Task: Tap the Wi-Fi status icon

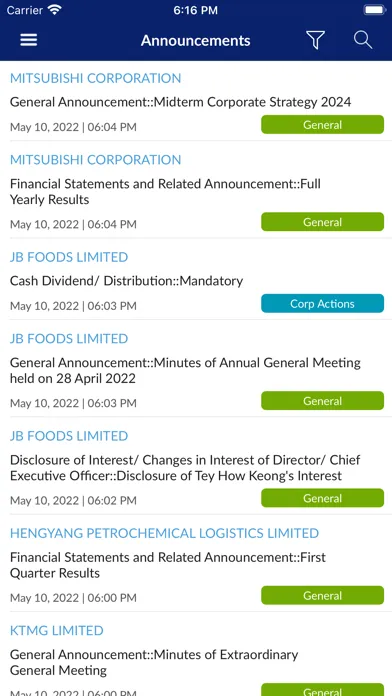Action: point(55,10)
